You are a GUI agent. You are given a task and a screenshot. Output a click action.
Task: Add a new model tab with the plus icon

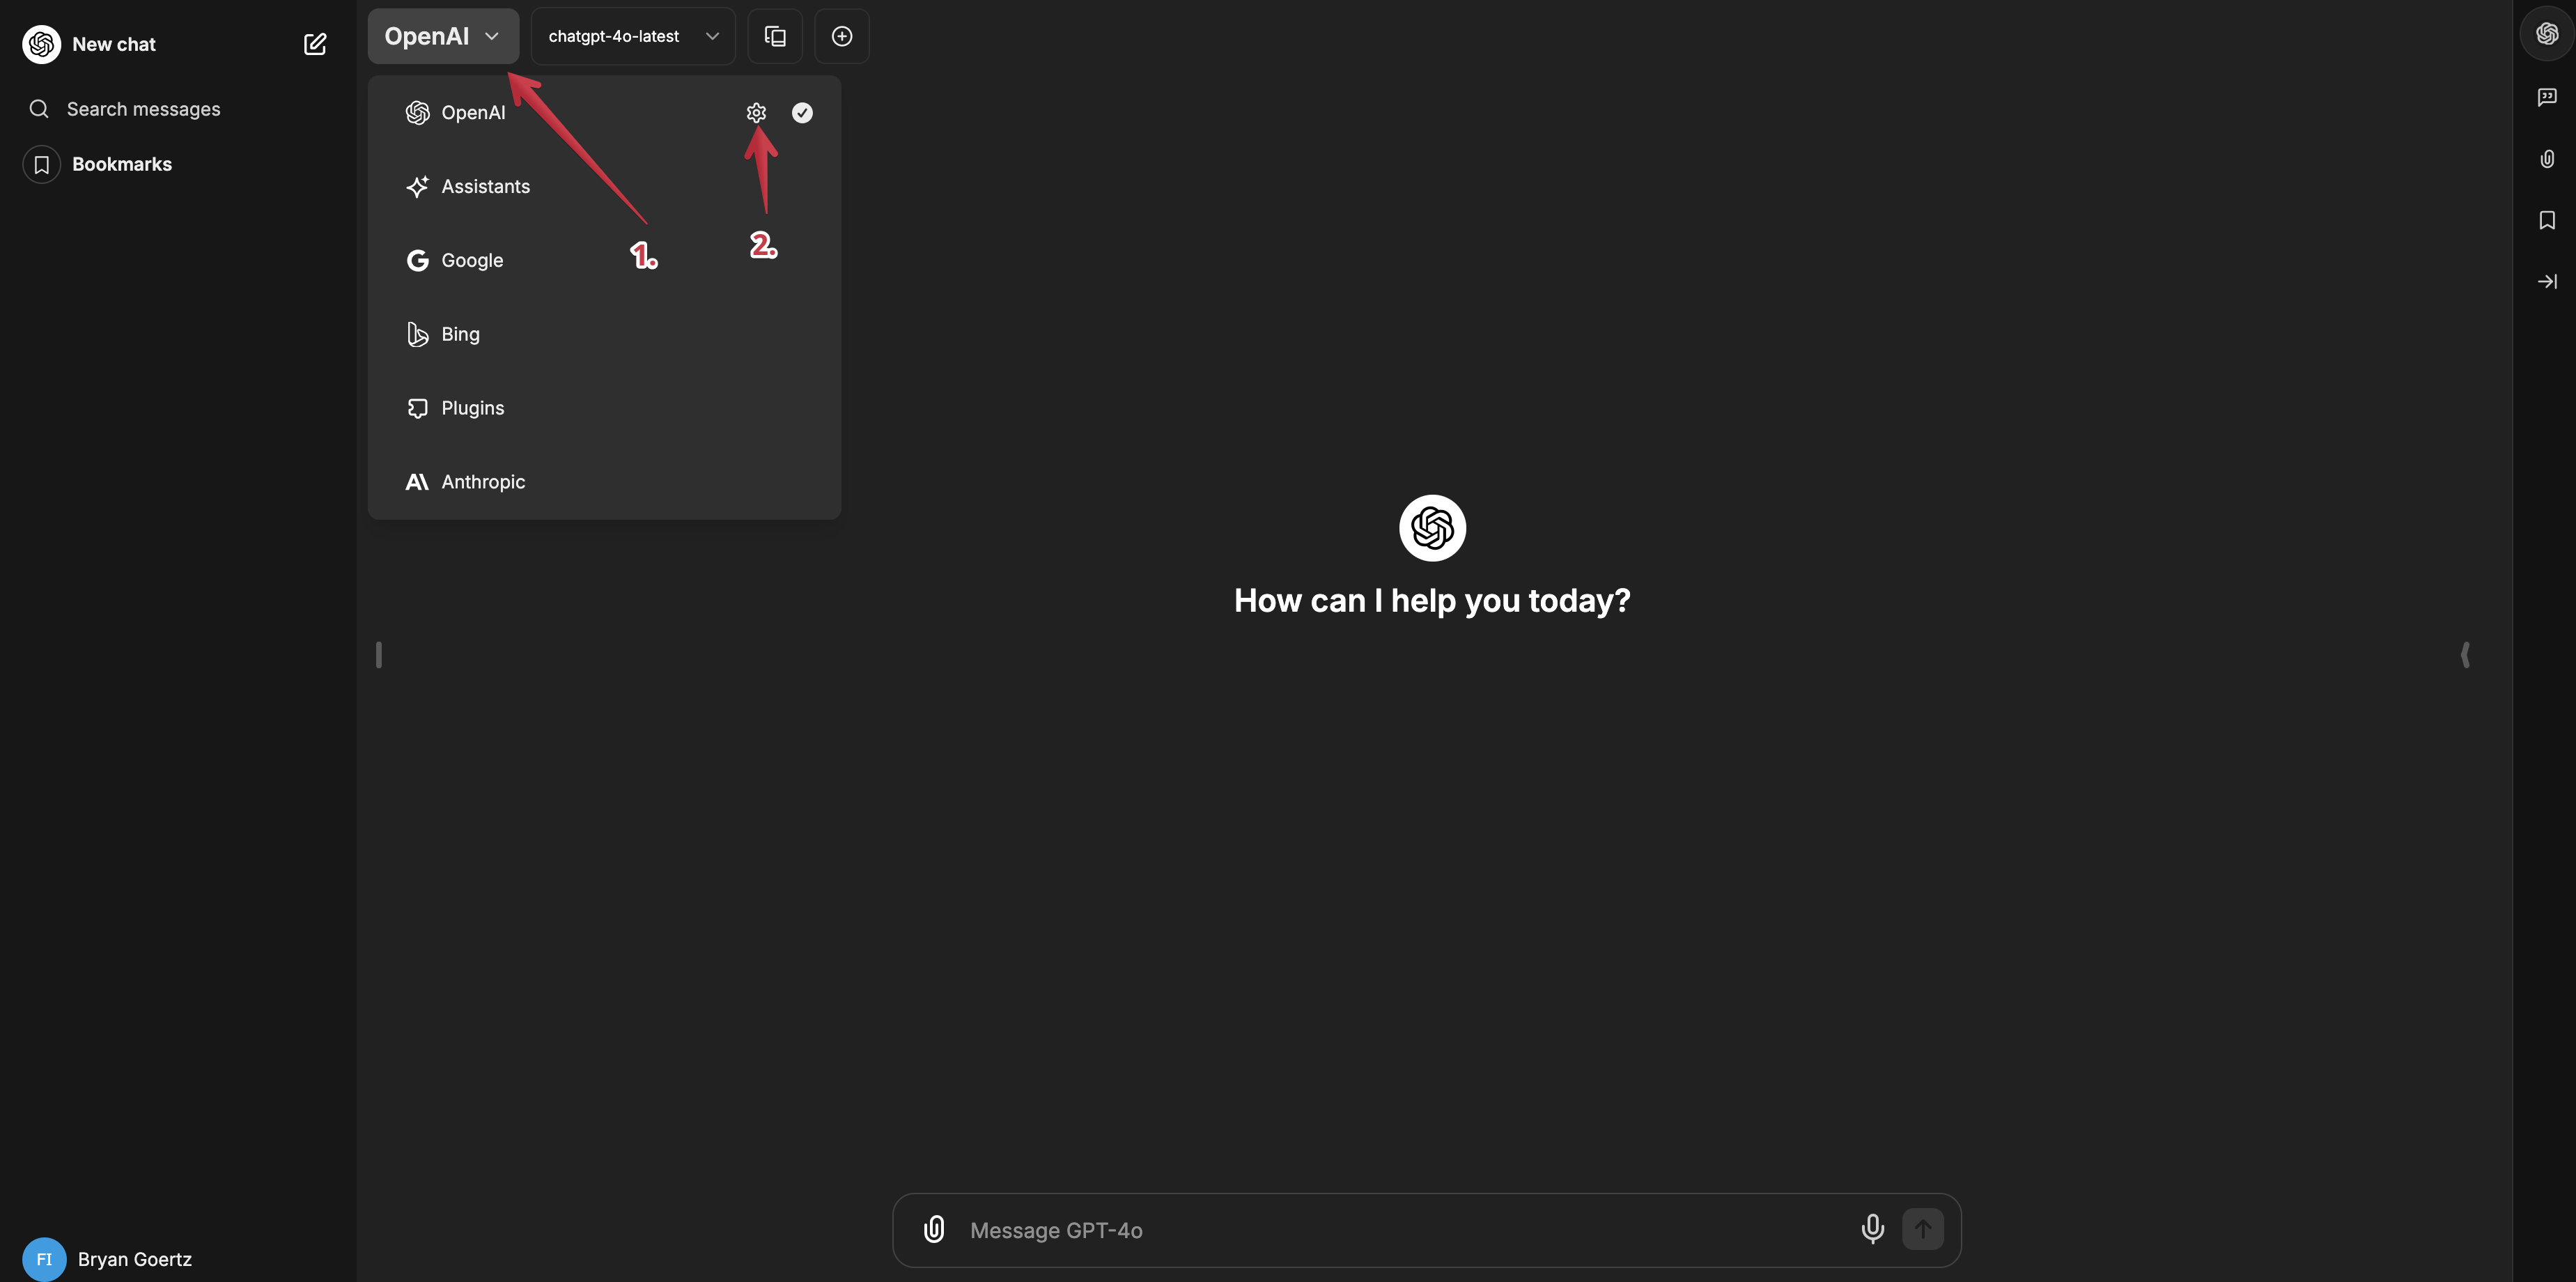click(x=841, y=36)
